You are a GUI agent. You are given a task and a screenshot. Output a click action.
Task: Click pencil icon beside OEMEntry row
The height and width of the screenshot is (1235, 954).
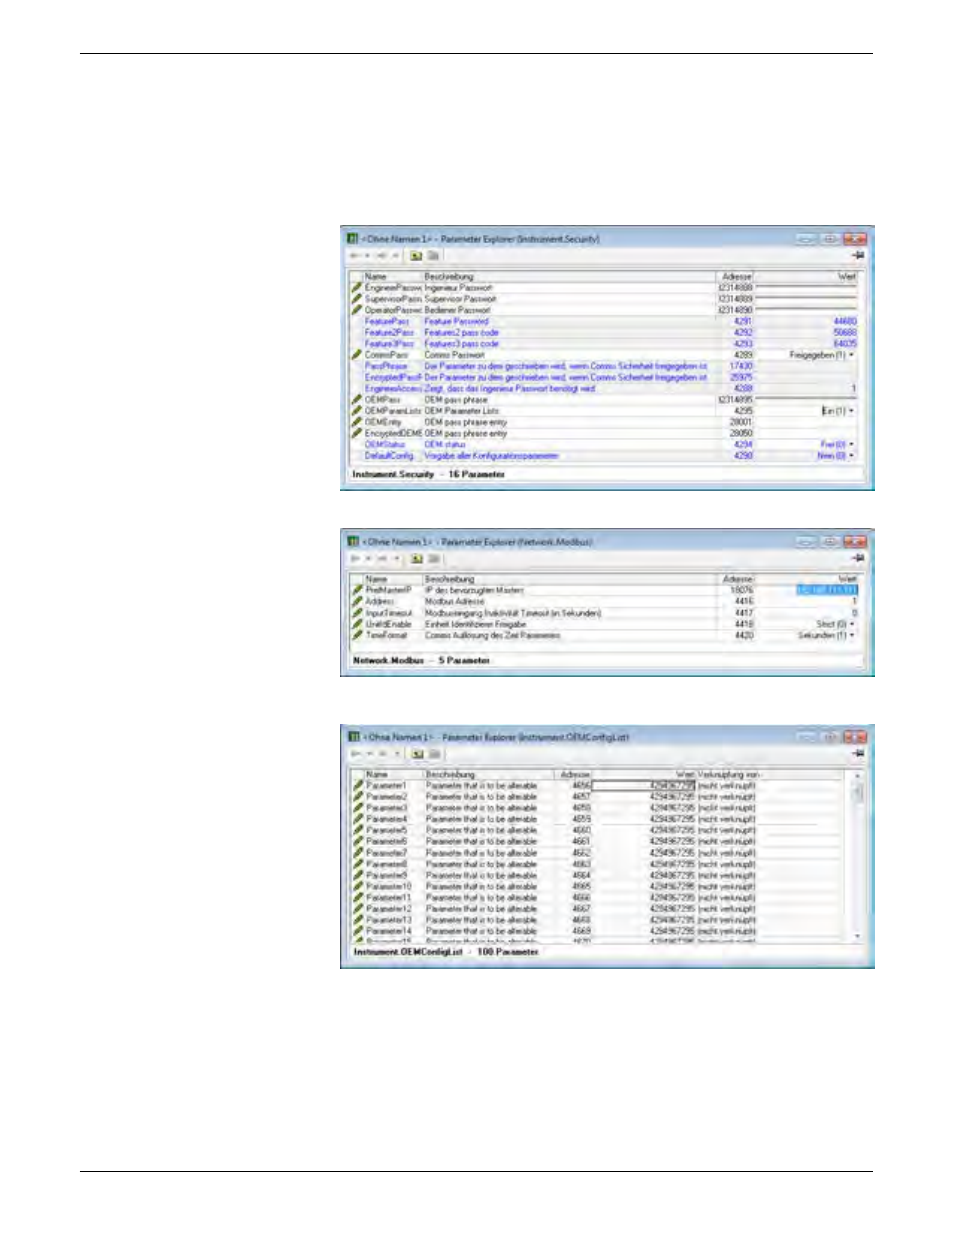(x=356, y=422)
